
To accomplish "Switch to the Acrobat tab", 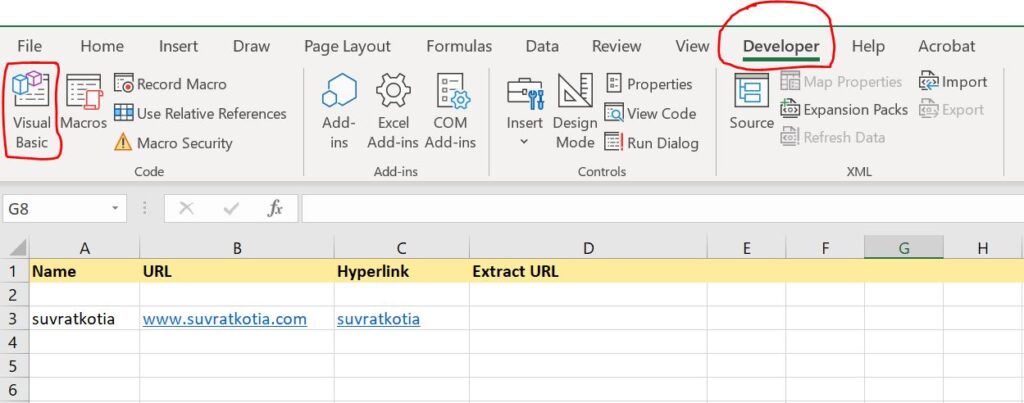I will coord(946,46).
